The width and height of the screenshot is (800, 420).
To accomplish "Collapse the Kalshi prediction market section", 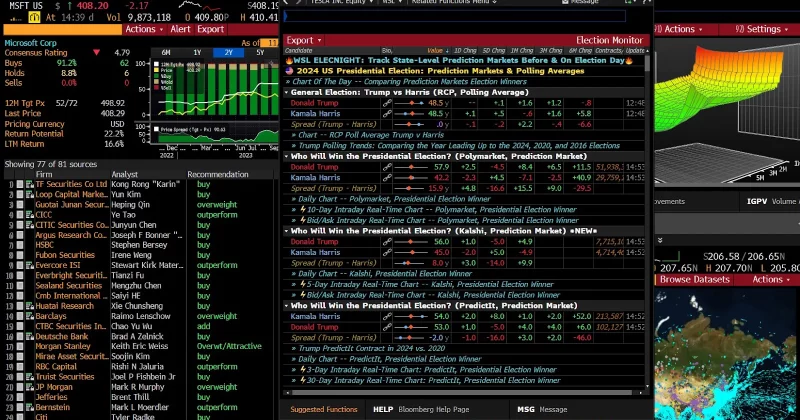I will (287, 231).
